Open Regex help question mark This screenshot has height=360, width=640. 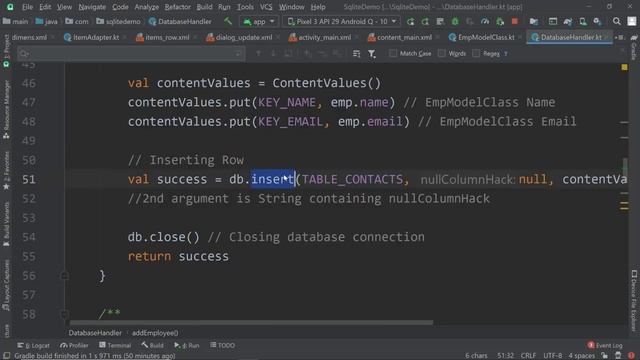[506, 53]
